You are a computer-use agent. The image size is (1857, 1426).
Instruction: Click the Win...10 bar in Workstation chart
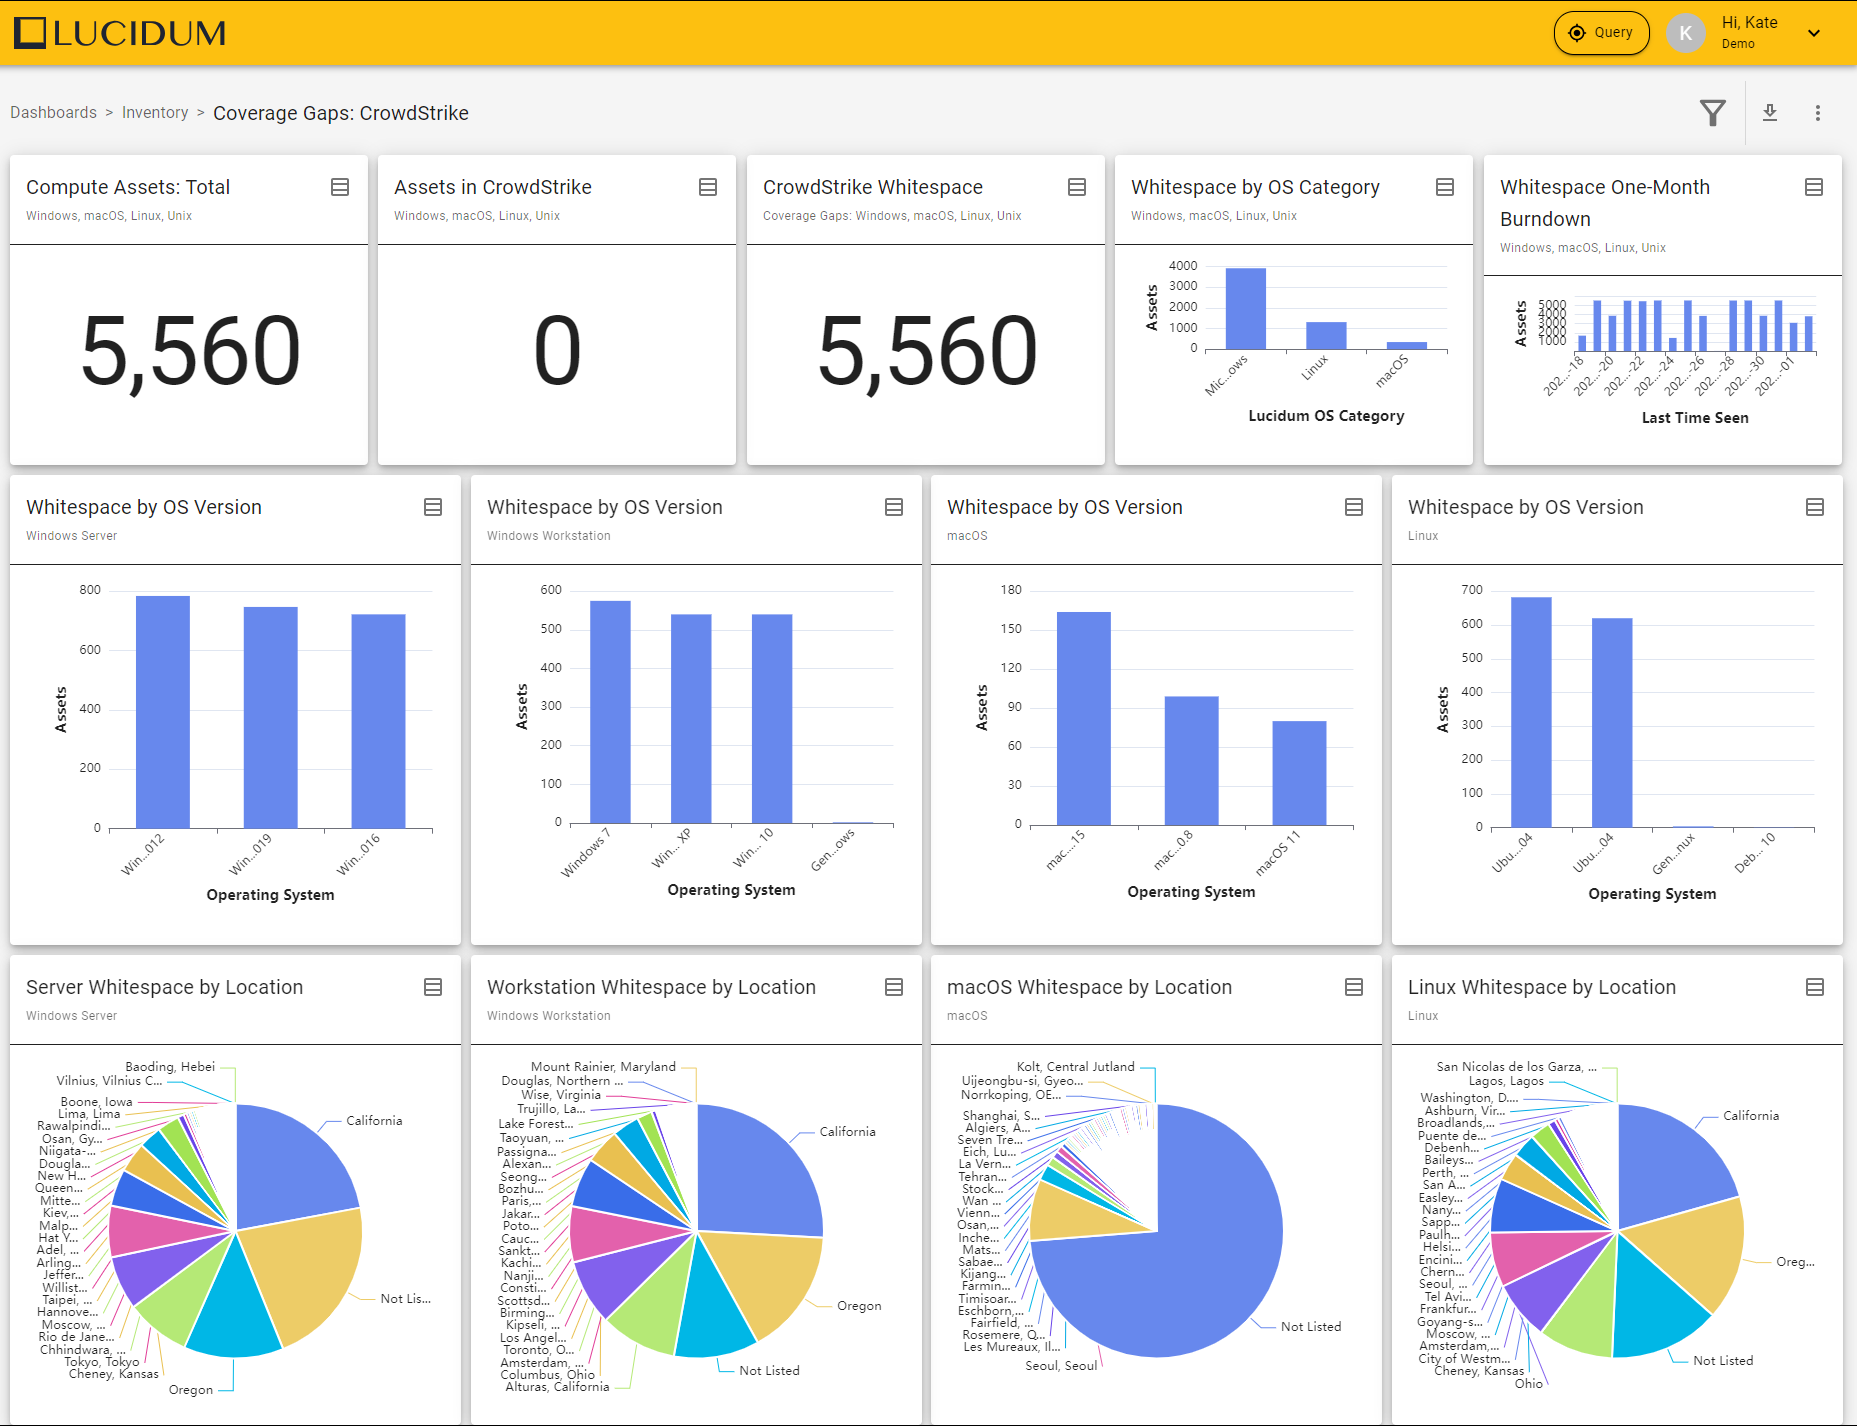click(x=772, y=718)
